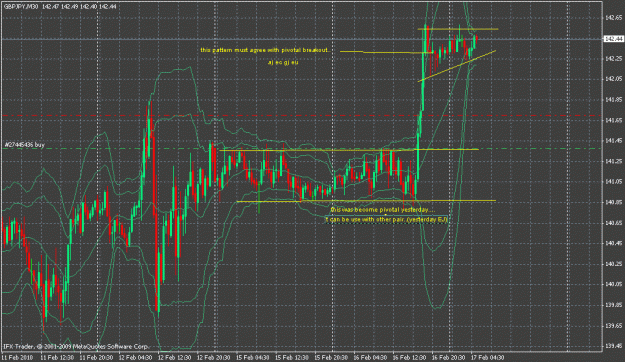
Task: Select the yellow range-bottom line near 140.85
Action: 366,201
